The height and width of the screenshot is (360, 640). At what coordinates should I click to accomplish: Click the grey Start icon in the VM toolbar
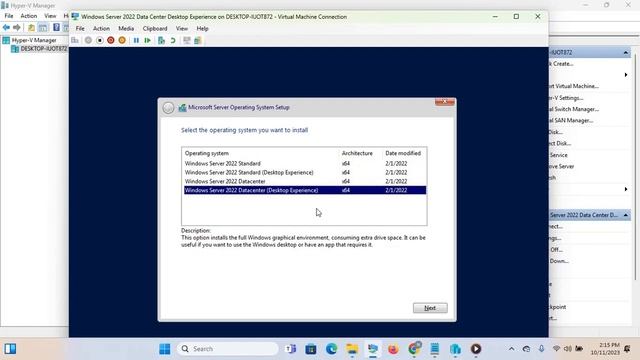point(88,40)
